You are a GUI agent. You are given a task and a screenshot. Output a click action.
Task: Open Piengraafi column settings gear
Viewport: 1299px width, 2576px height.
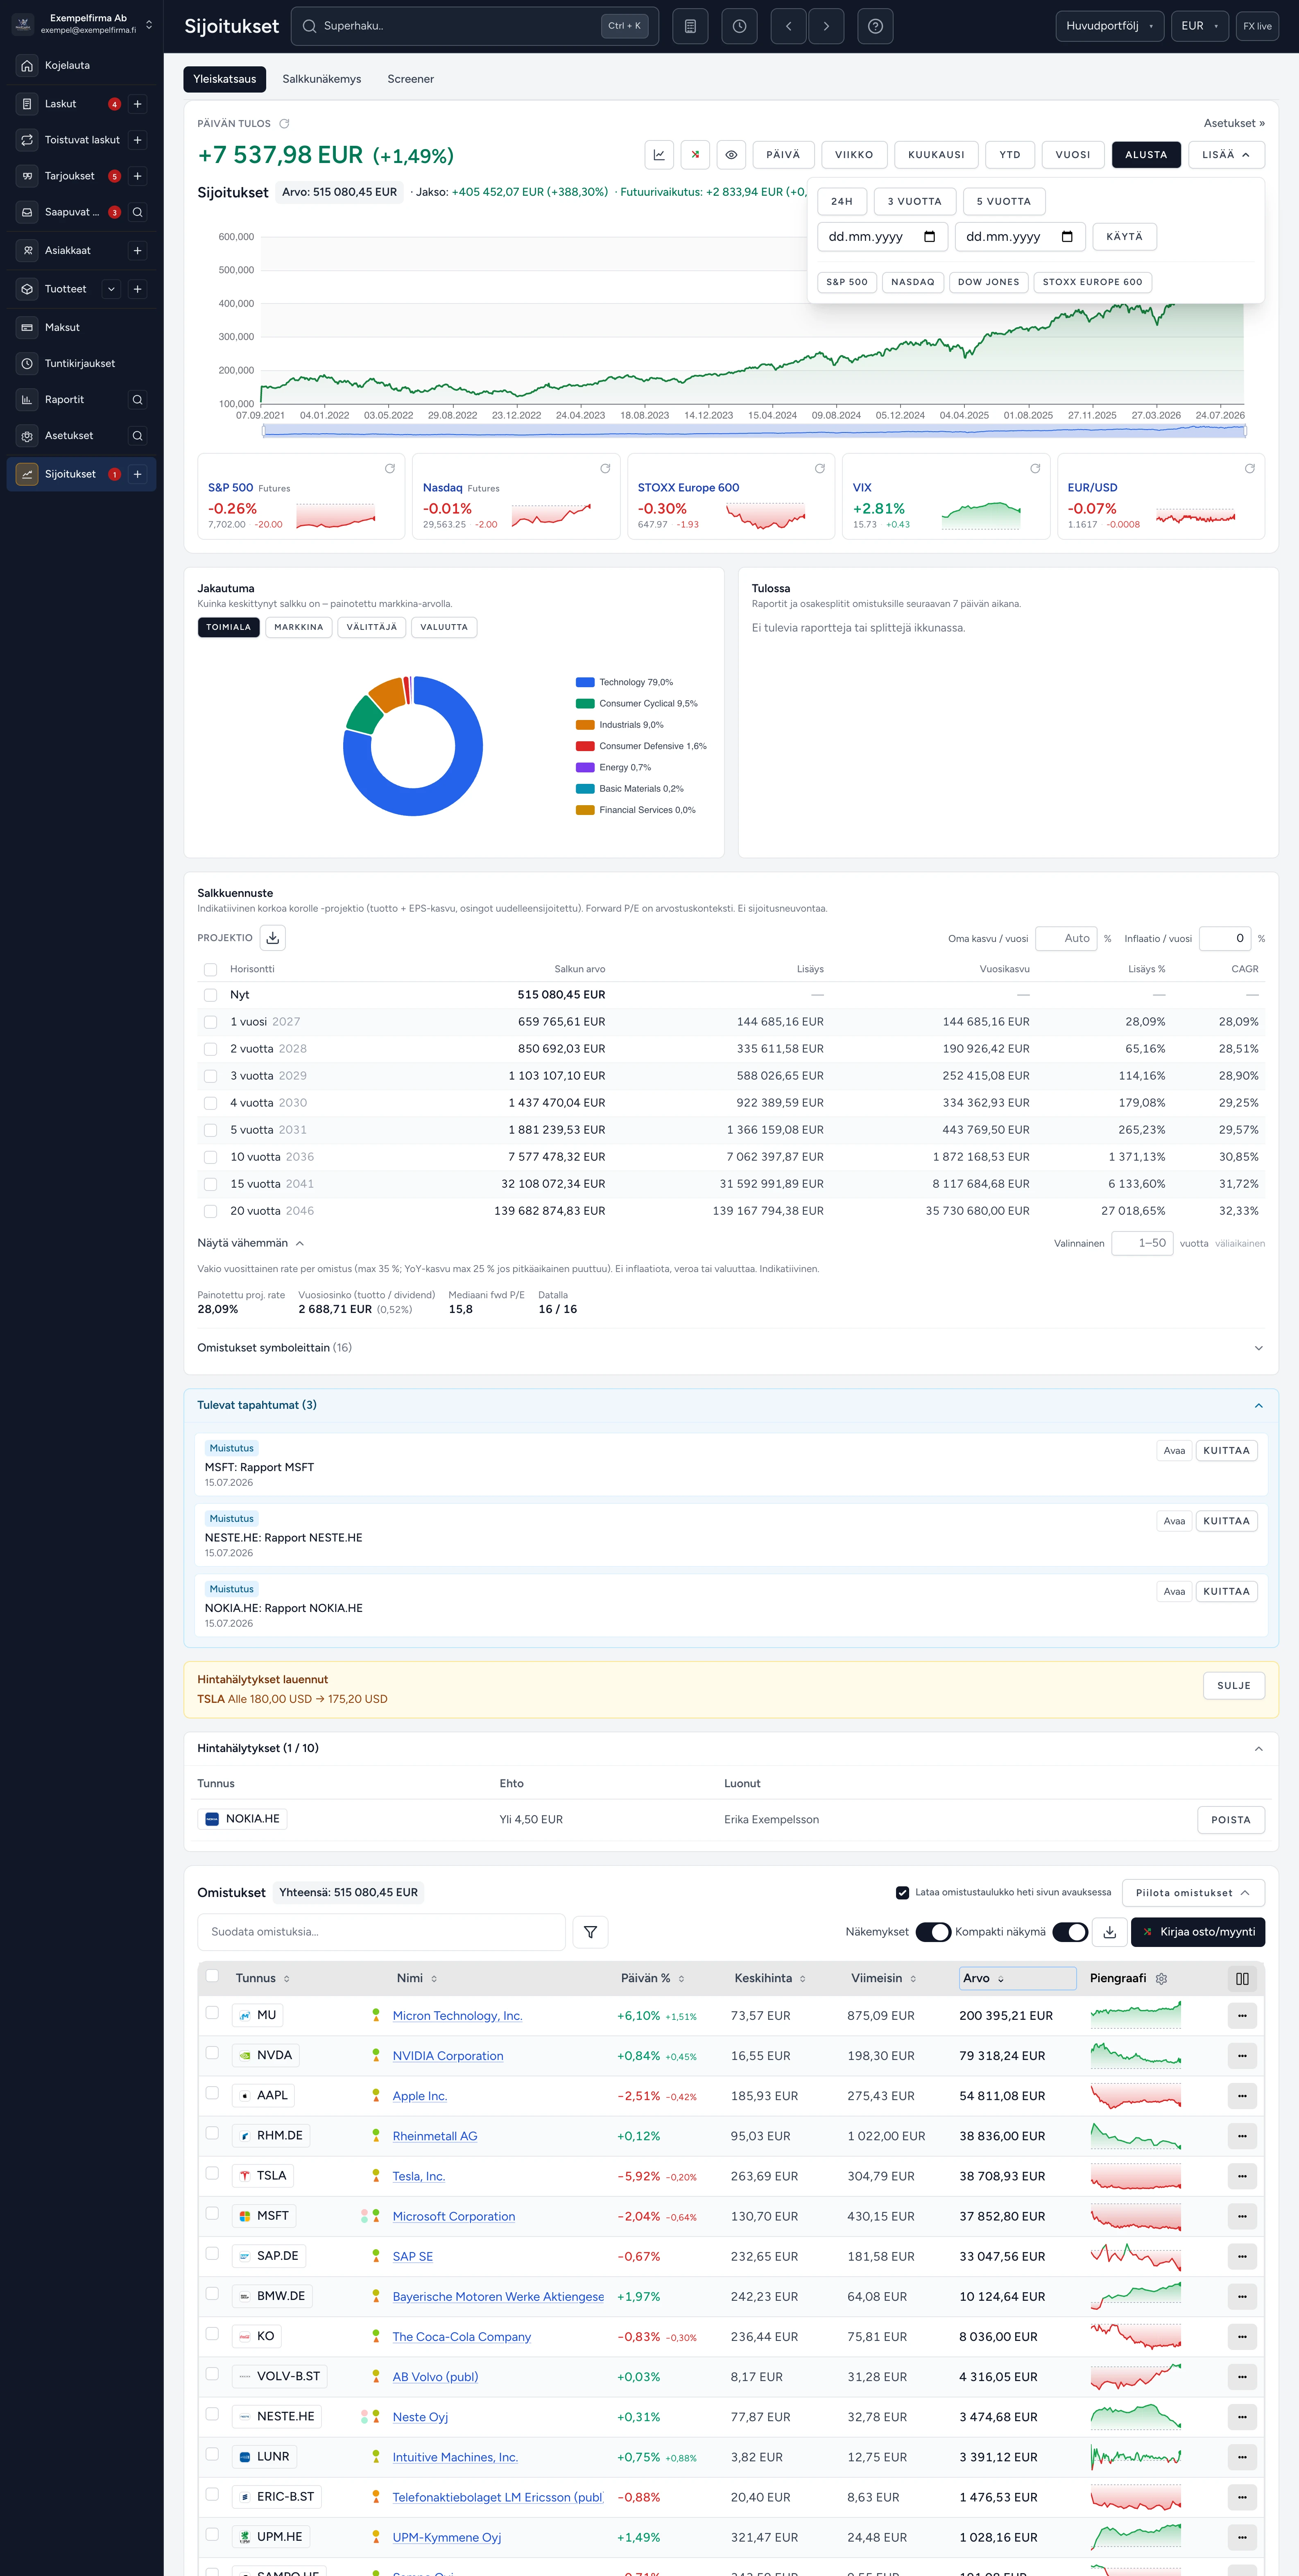[1161, 1979]
